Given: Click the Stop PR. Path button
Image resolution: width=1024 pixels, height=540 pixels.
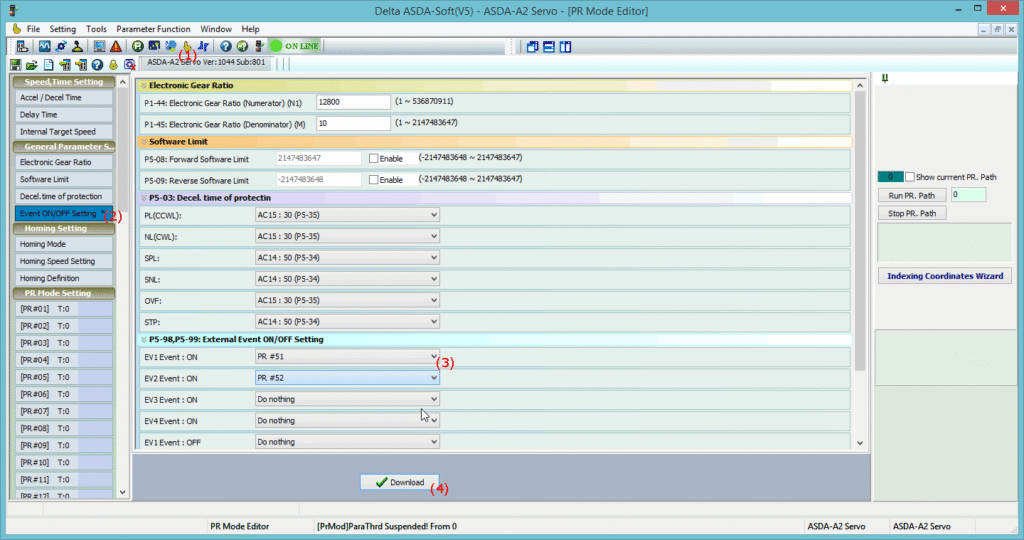Looking at the screenshot, I should tap(912, 214).
